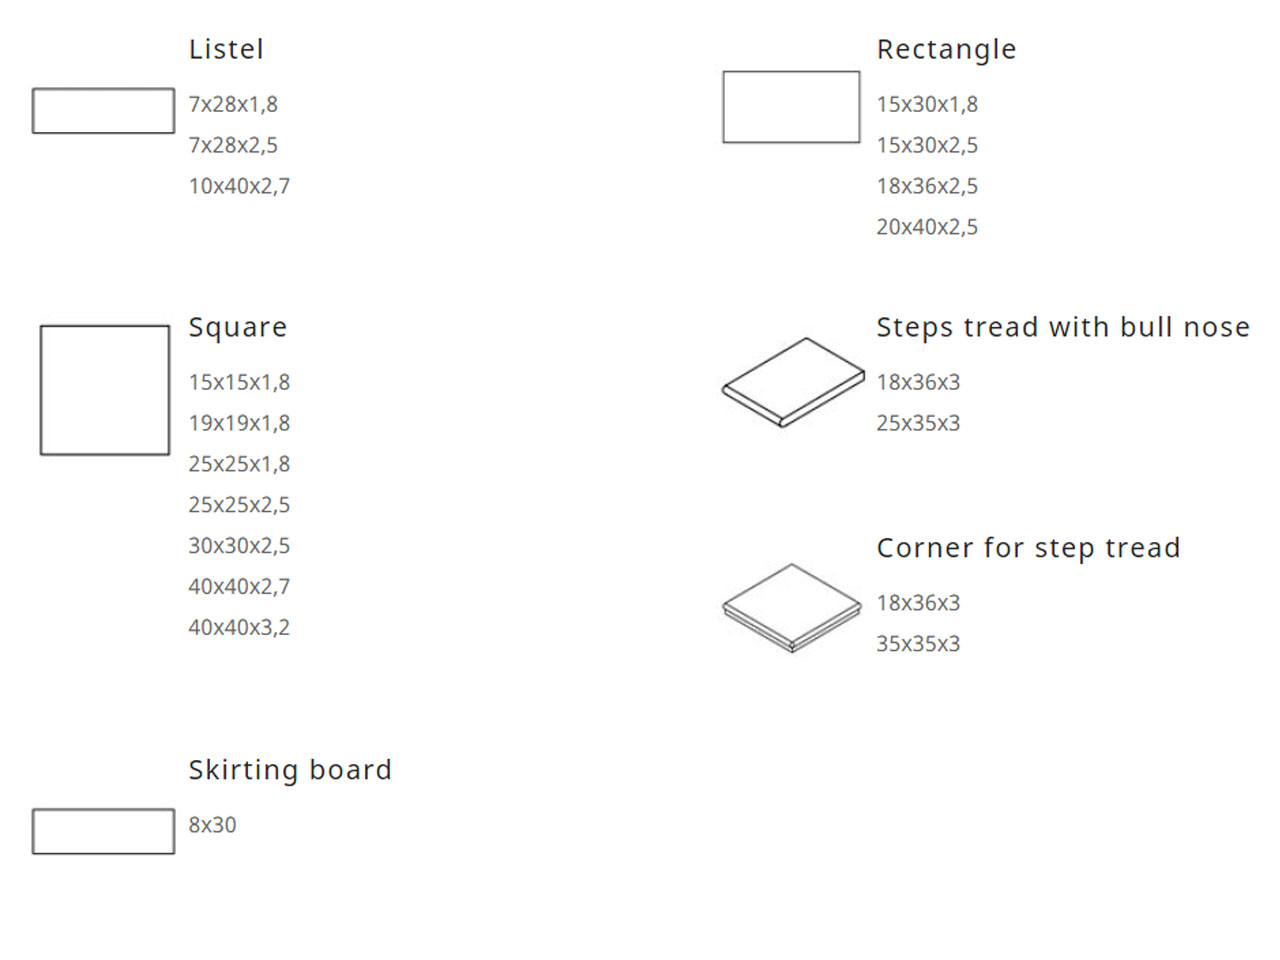The height and width of the screenshot is (960, 1280).
Task: Select the Rectangle heading
Action: pyautogui.click(x=946, y=49)
